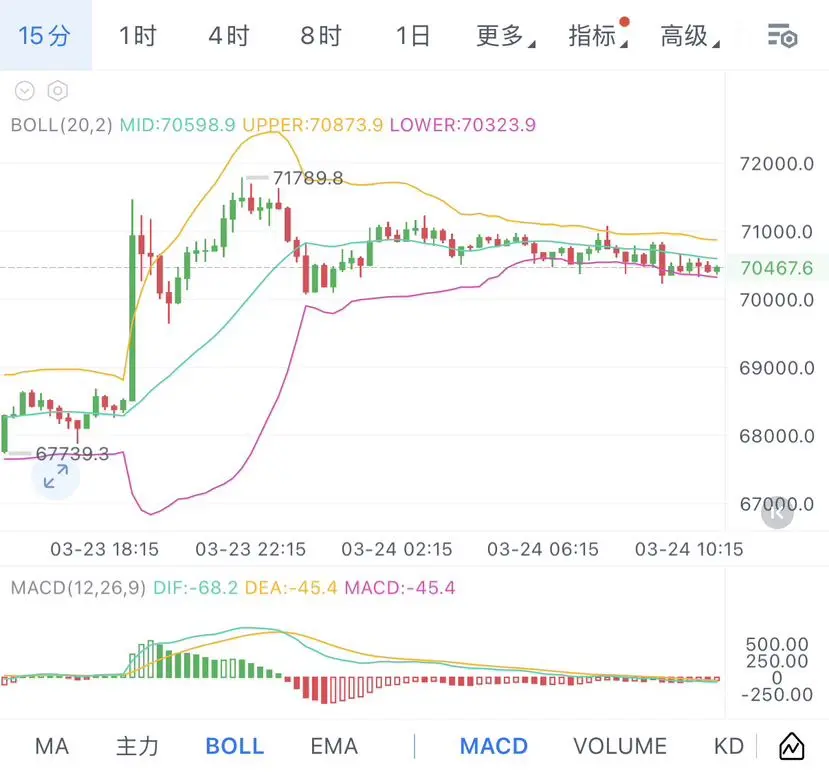This screenshot has height=773, width=829.
Task: Tap the current price label 70467.6
Action: [777, 268]
